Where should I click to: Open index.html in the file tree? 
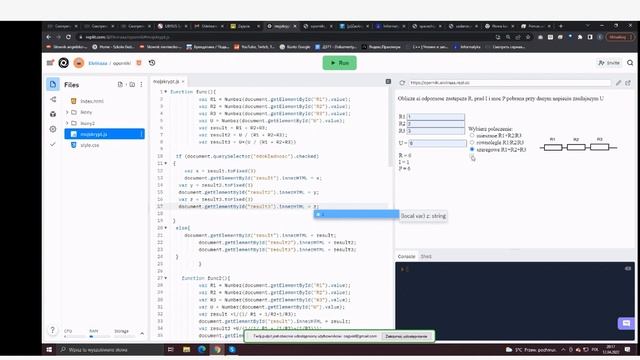click(x=92, y=101)
